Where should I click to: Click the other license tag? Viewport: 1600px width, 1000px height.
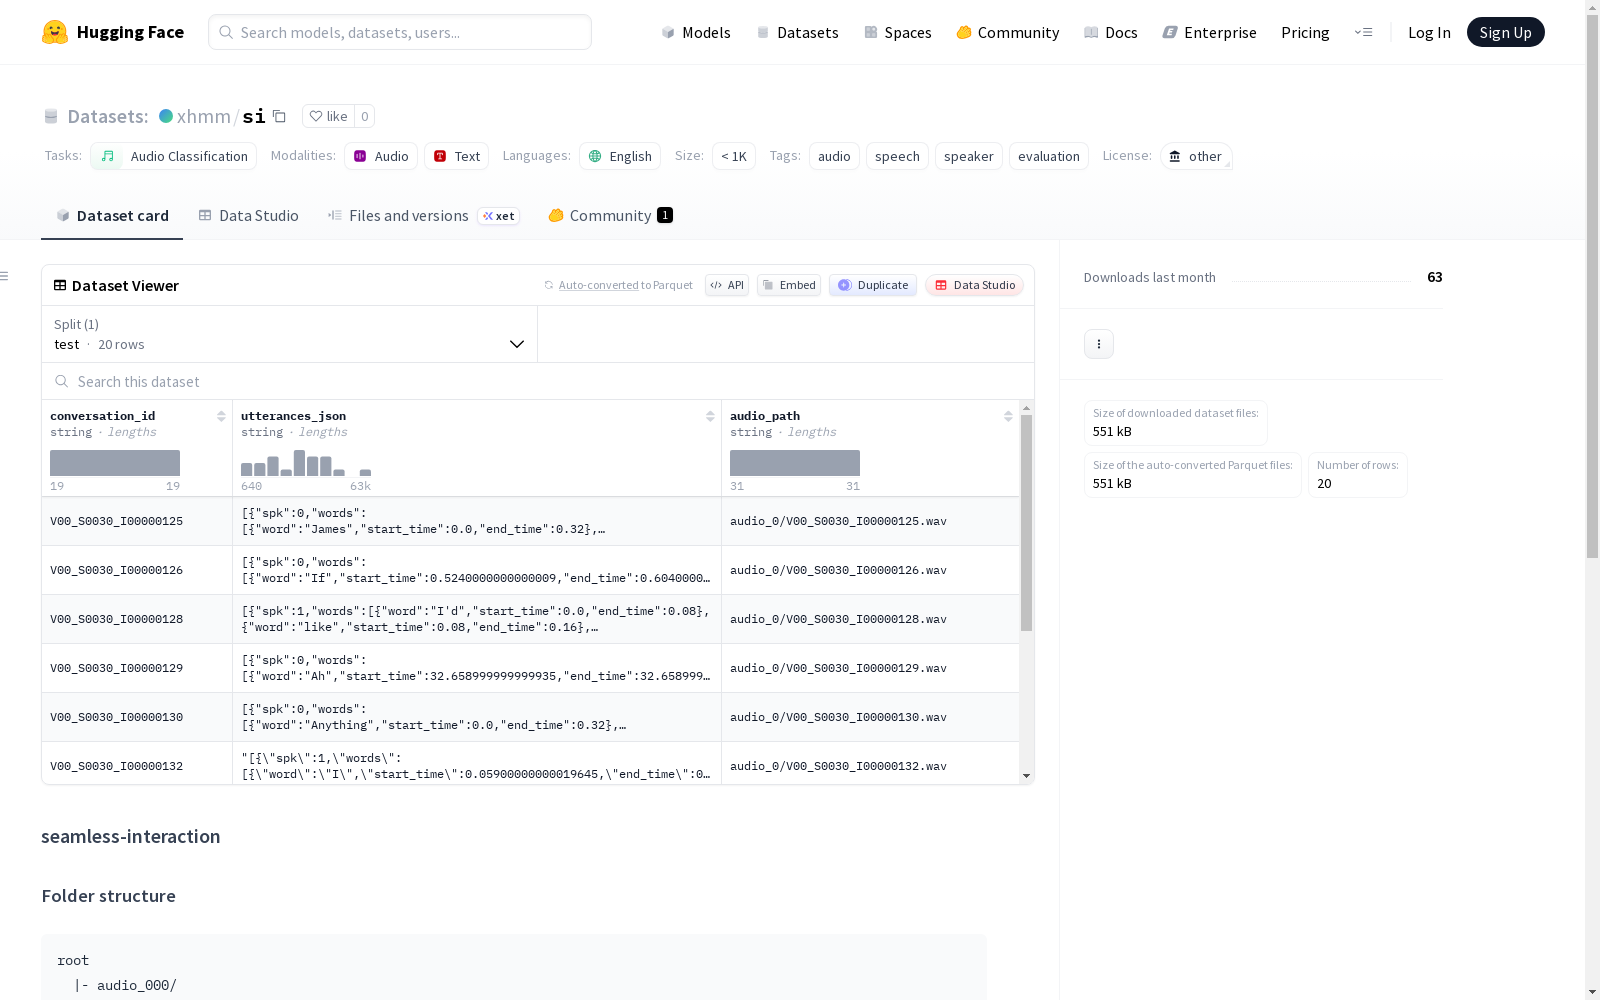[x=1196, y=156]
